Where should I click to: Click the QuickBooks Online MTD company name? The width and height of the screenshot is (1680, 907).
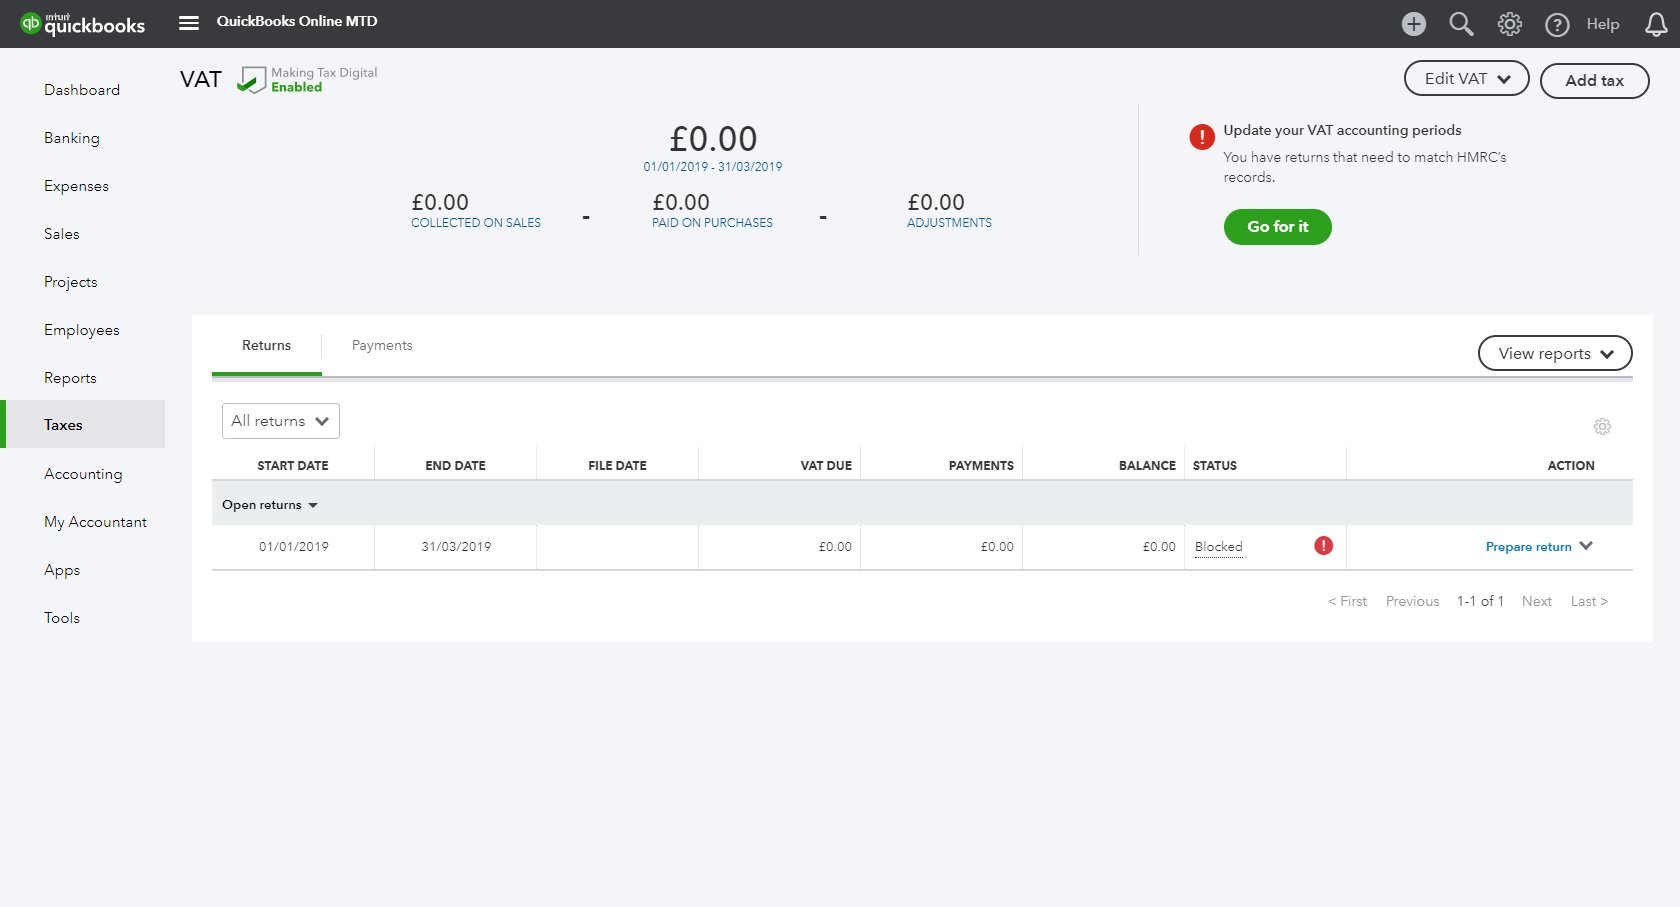click(x=297, y=21)
